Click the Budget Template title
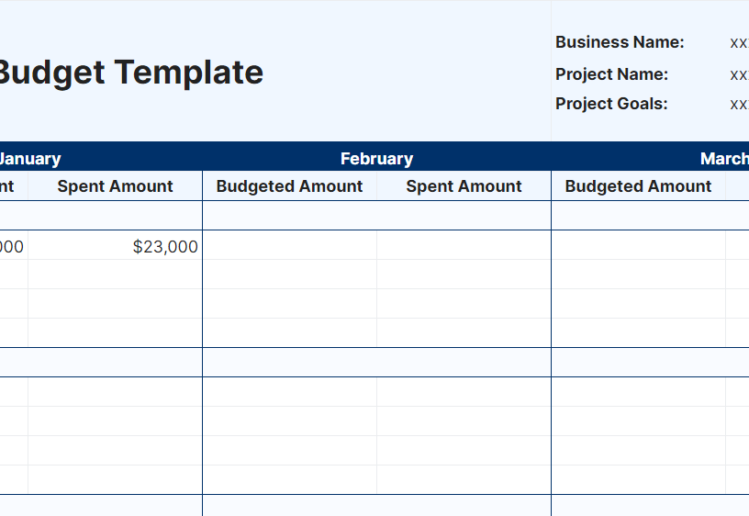 (130, 72)
